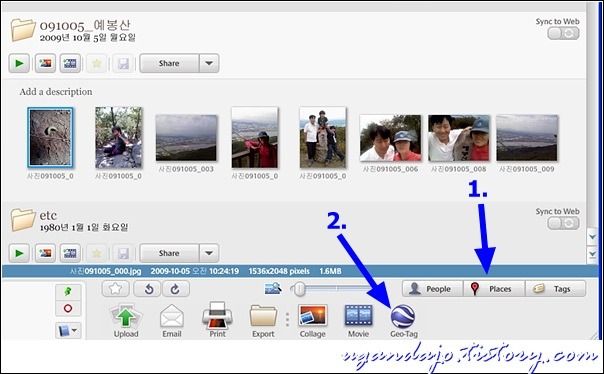Create movie presentation in etc folder toolbar
Viewport: 604px width, 374px height.
tap(70, 253)
